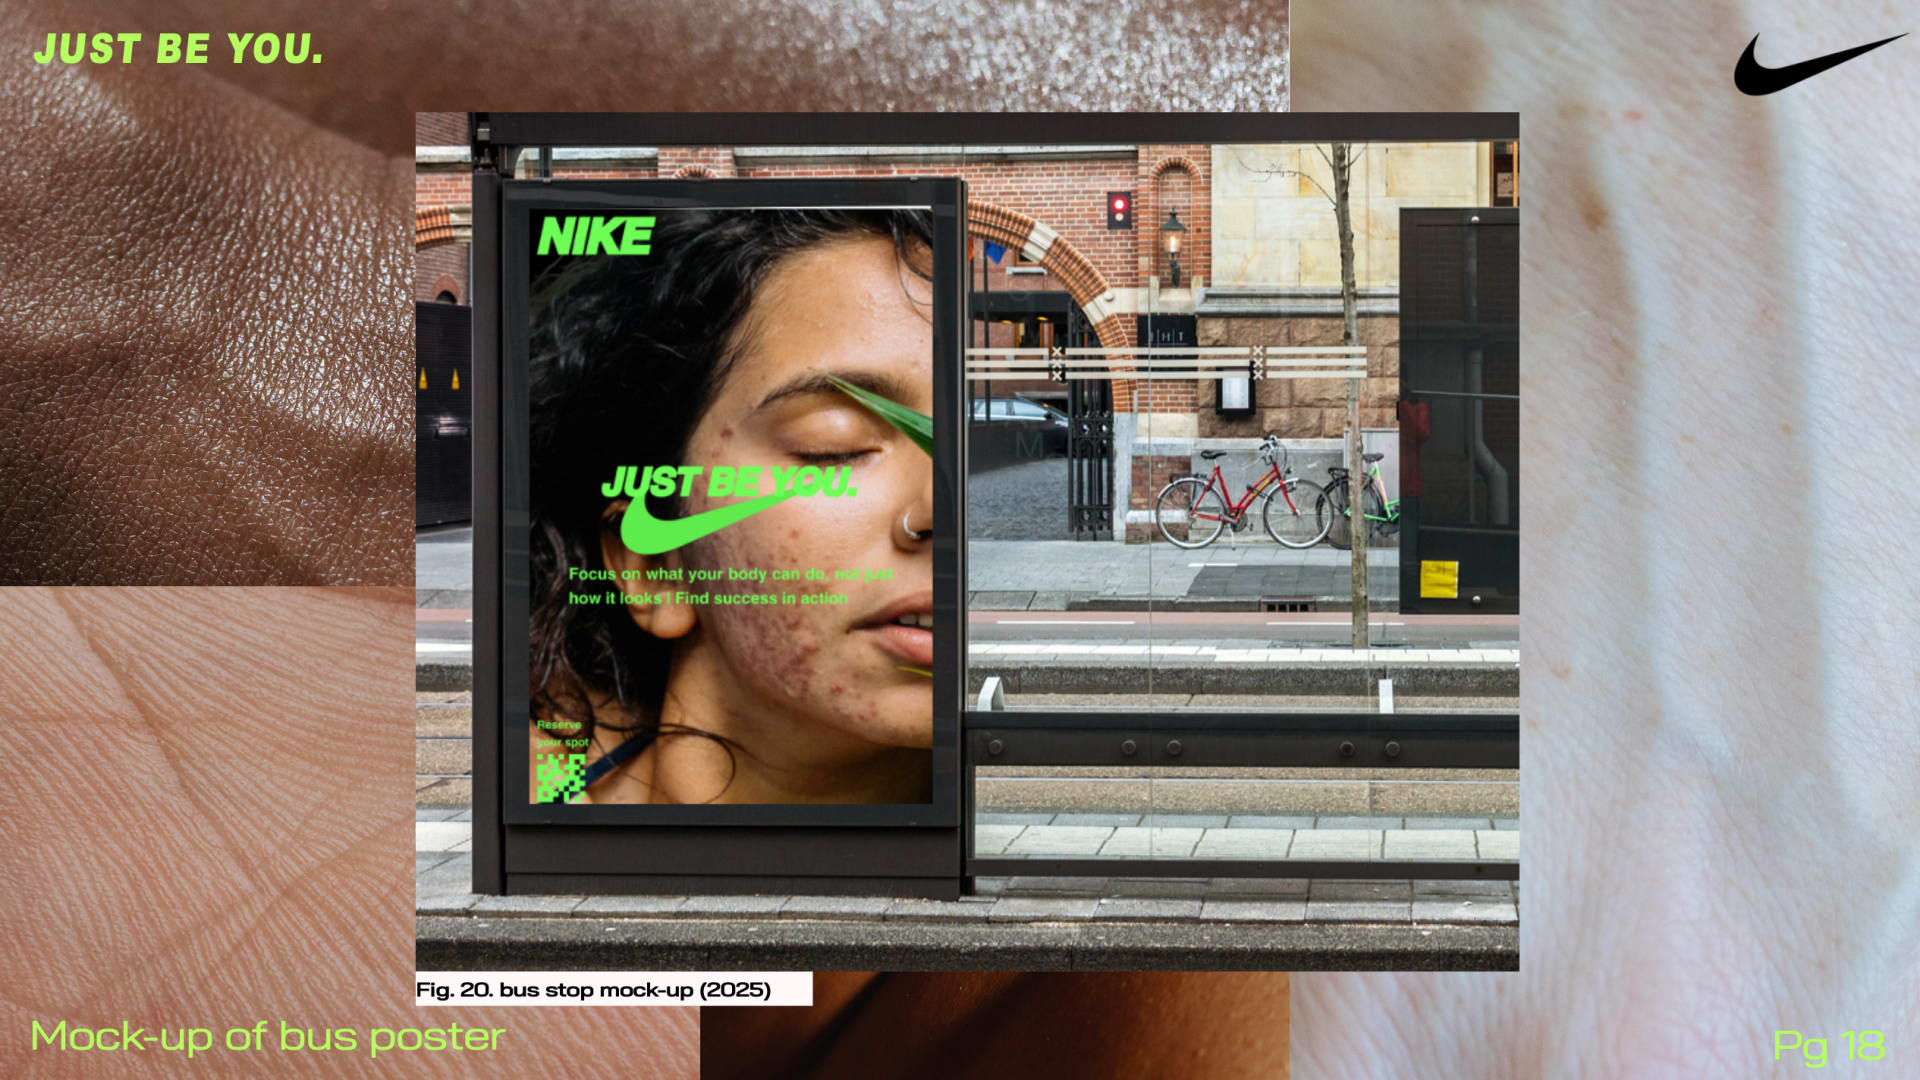
Task: Select the slide heading 'JUST BE YOU.'
Action: point(179,49)
